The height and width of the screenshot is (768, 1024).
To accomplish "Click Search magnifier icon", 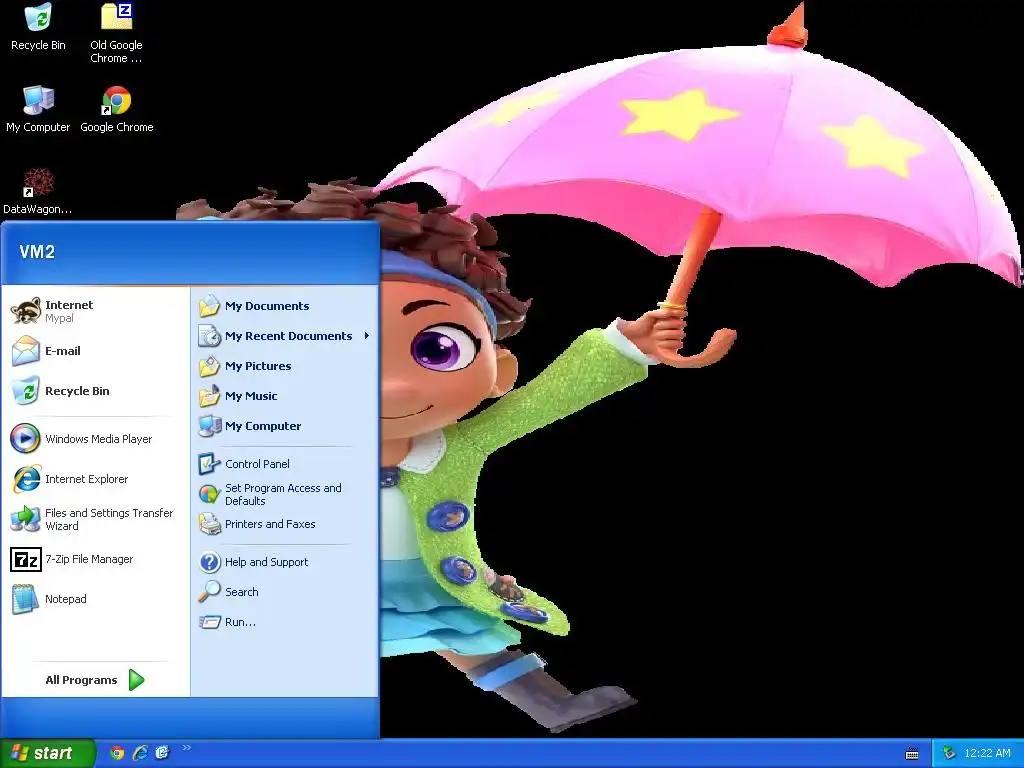I will [x=210, y=592].
